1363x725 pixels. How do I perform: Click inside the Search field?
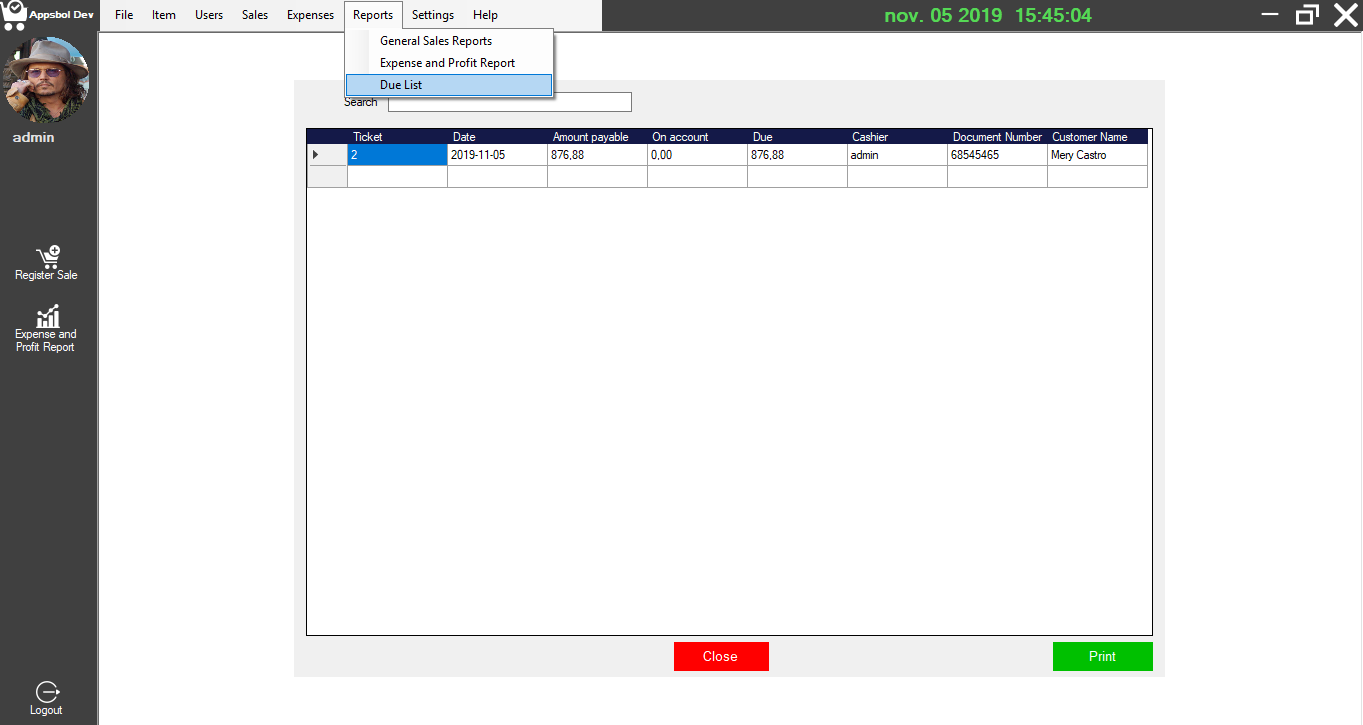coord(509,101)
